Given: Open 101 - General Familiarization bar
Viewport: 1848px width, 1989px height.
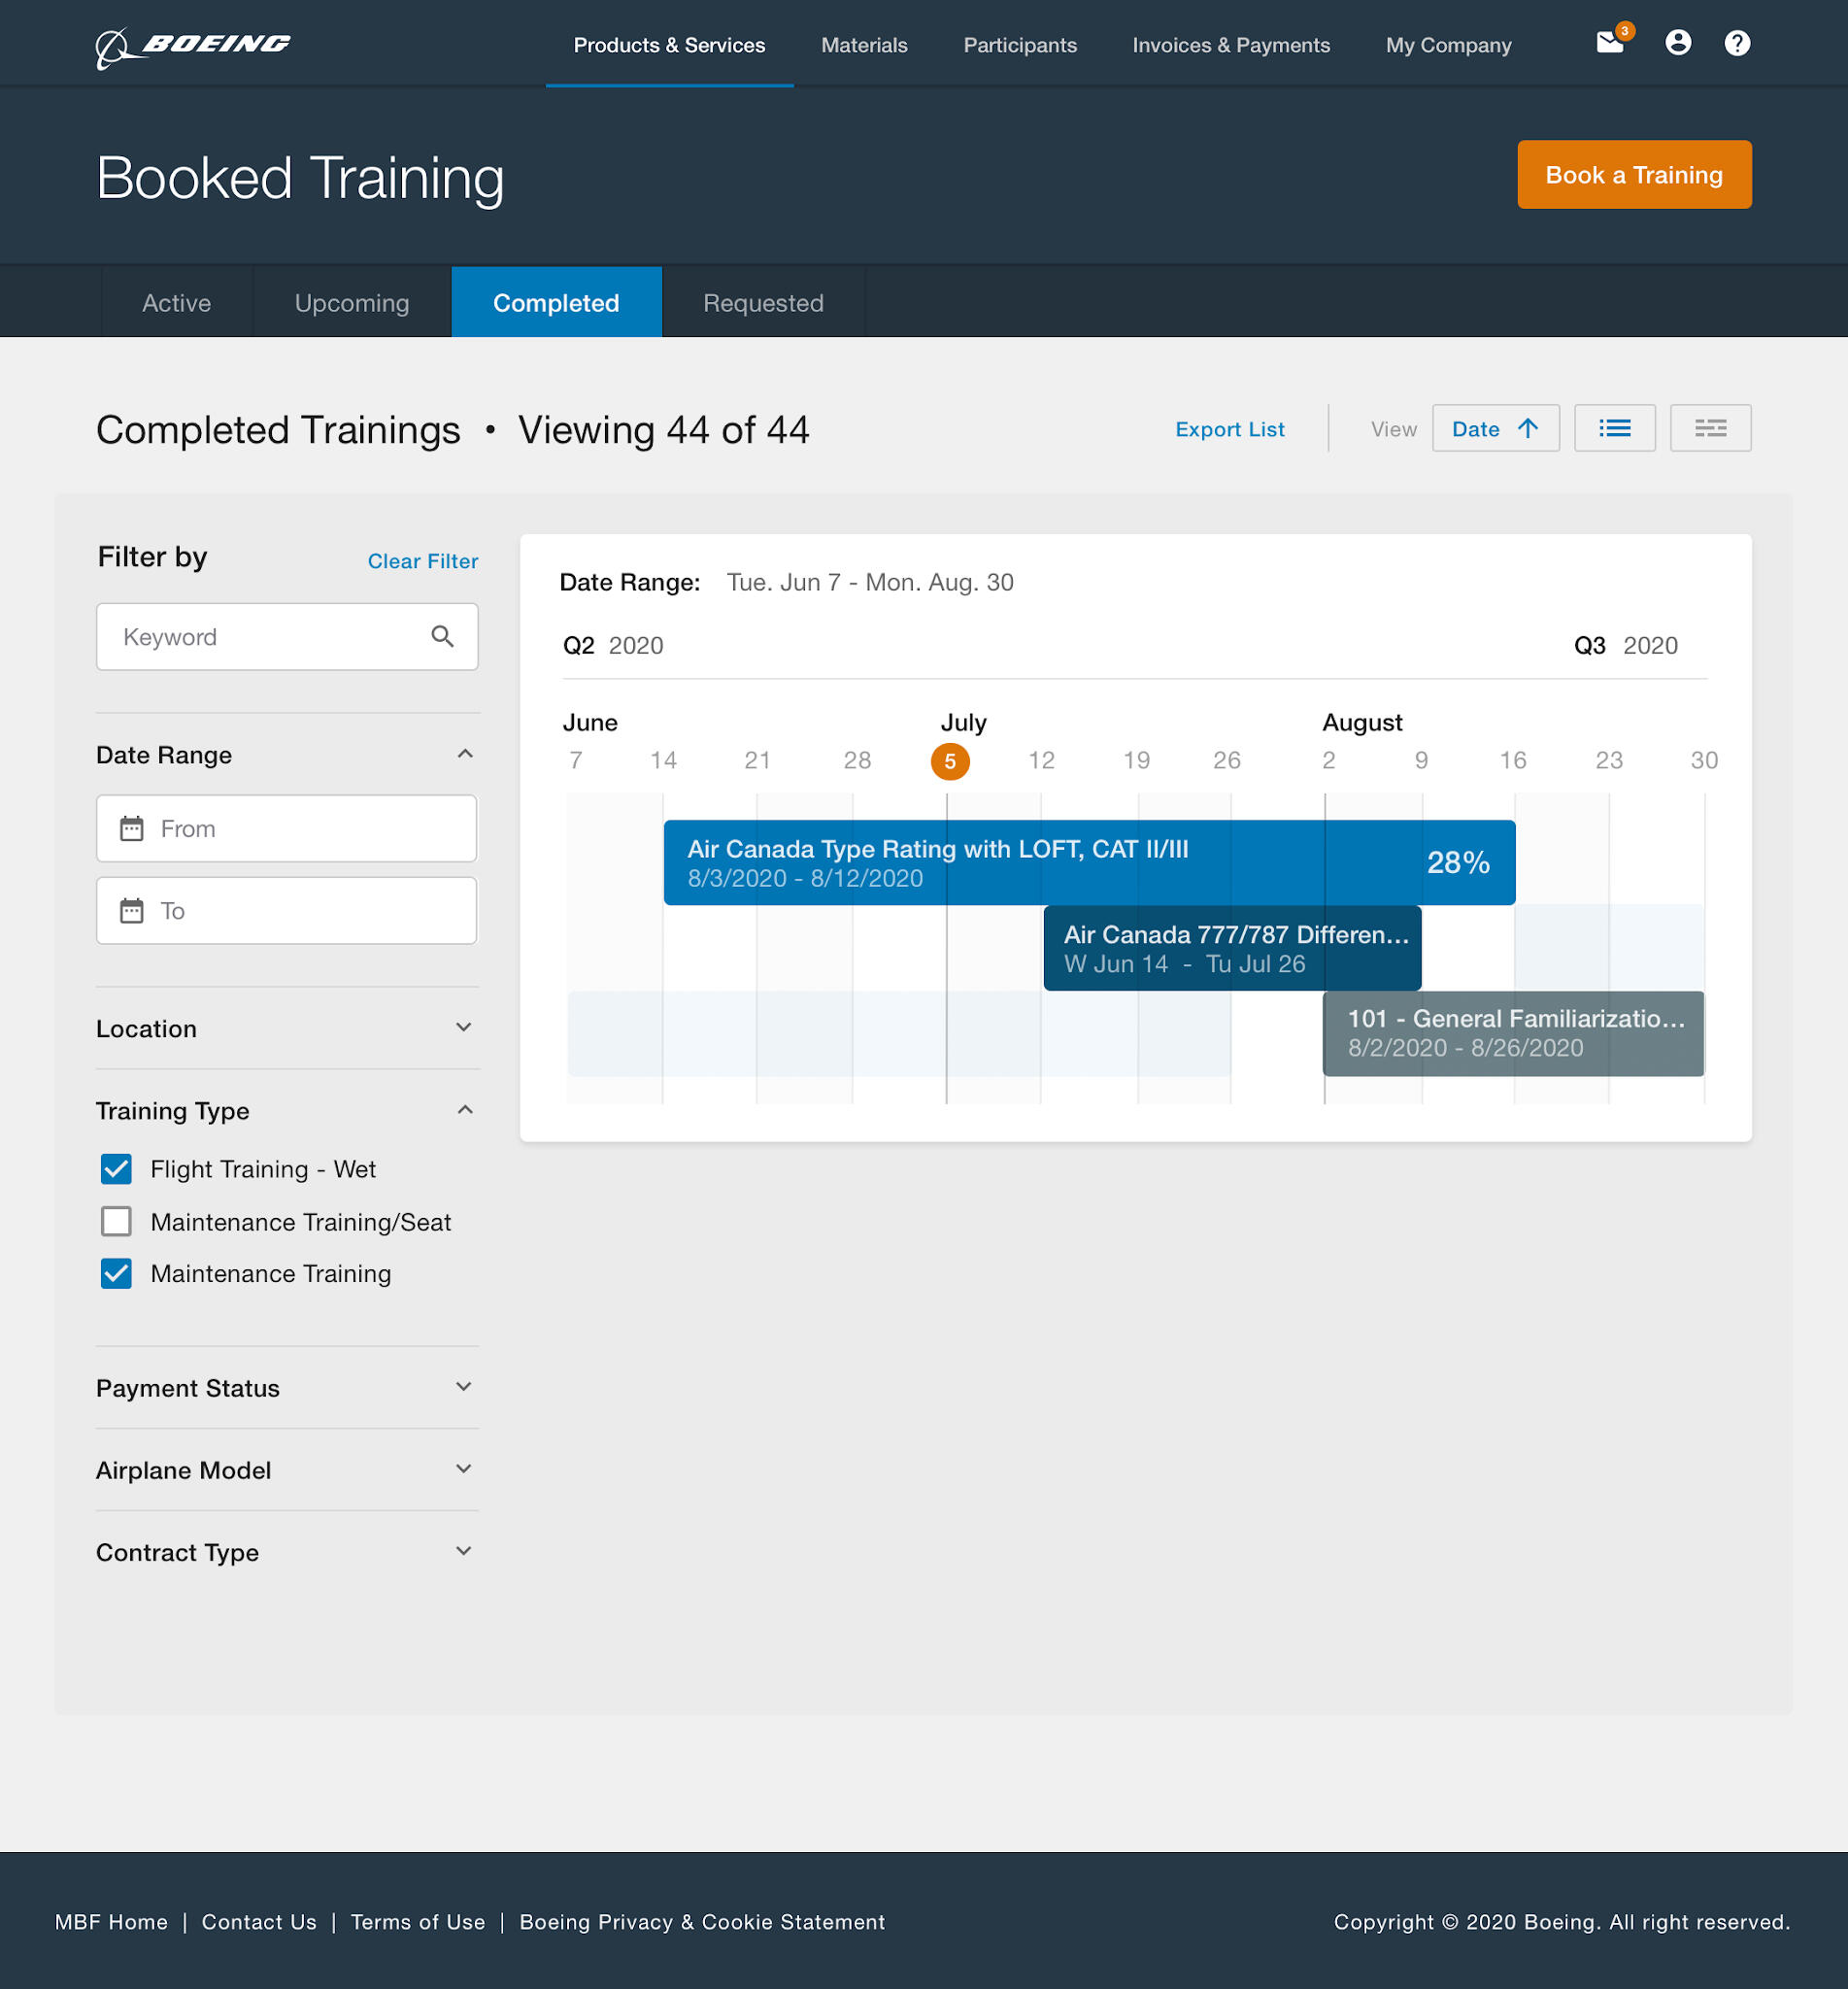Looking at the screenshot, I should coord(1513,1033).
